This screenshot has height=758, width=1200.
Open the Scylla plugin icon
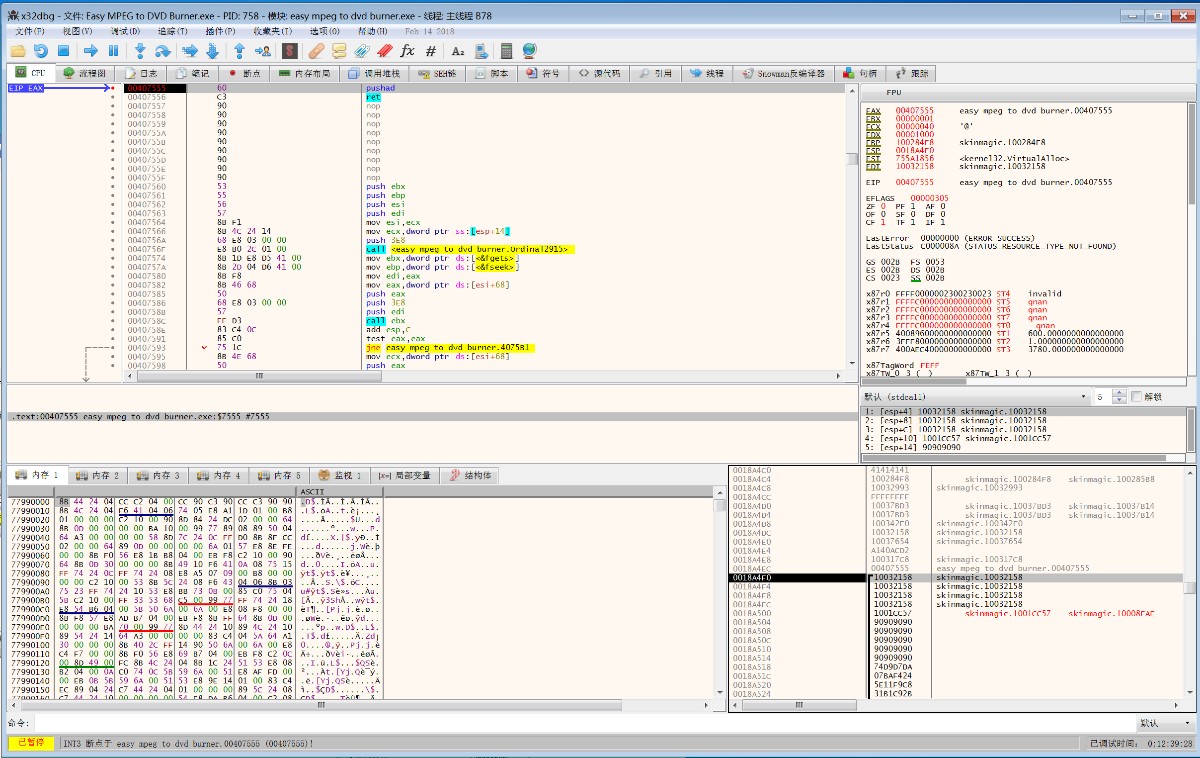pos(290,50)
